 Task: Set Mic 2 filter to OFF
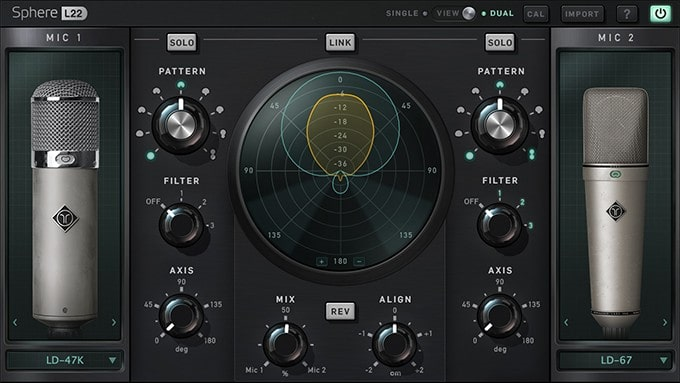point(471,201)
